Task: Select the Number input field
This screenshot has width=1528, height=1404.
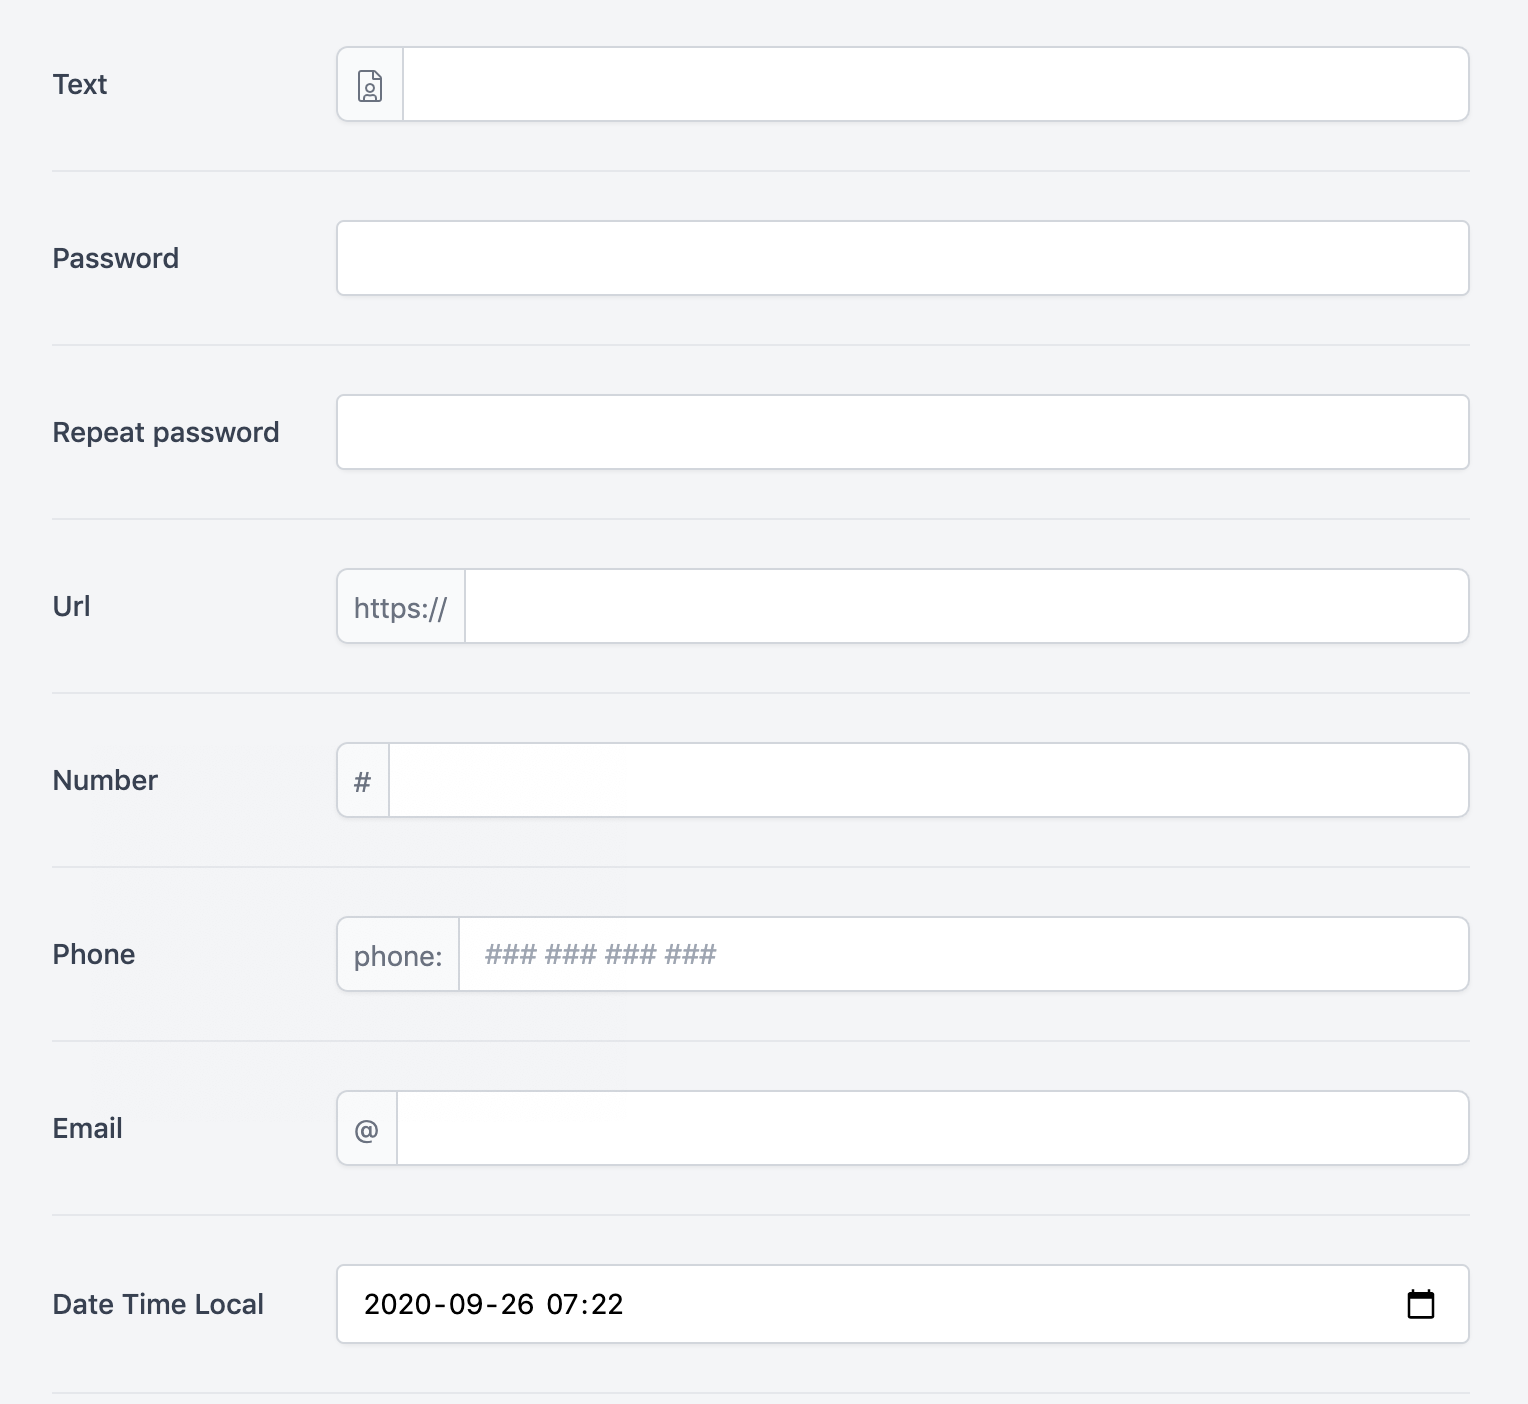Action: point(928,780)
